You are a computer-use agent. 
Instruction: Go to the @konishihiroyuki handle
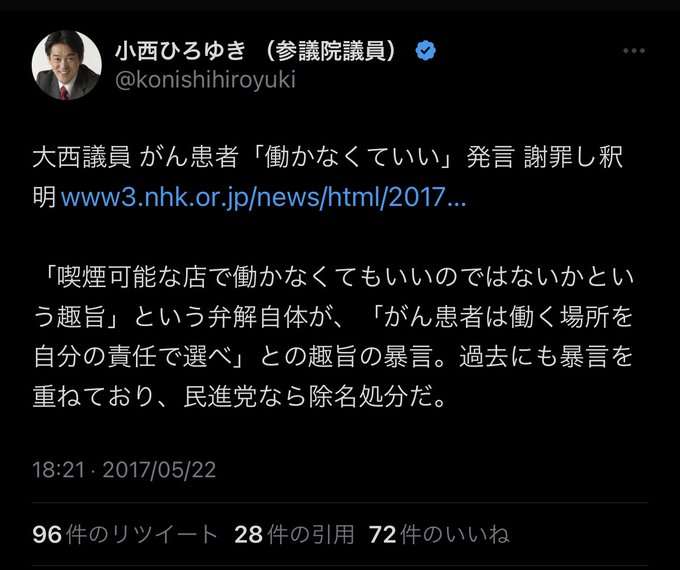click(205, 80)
